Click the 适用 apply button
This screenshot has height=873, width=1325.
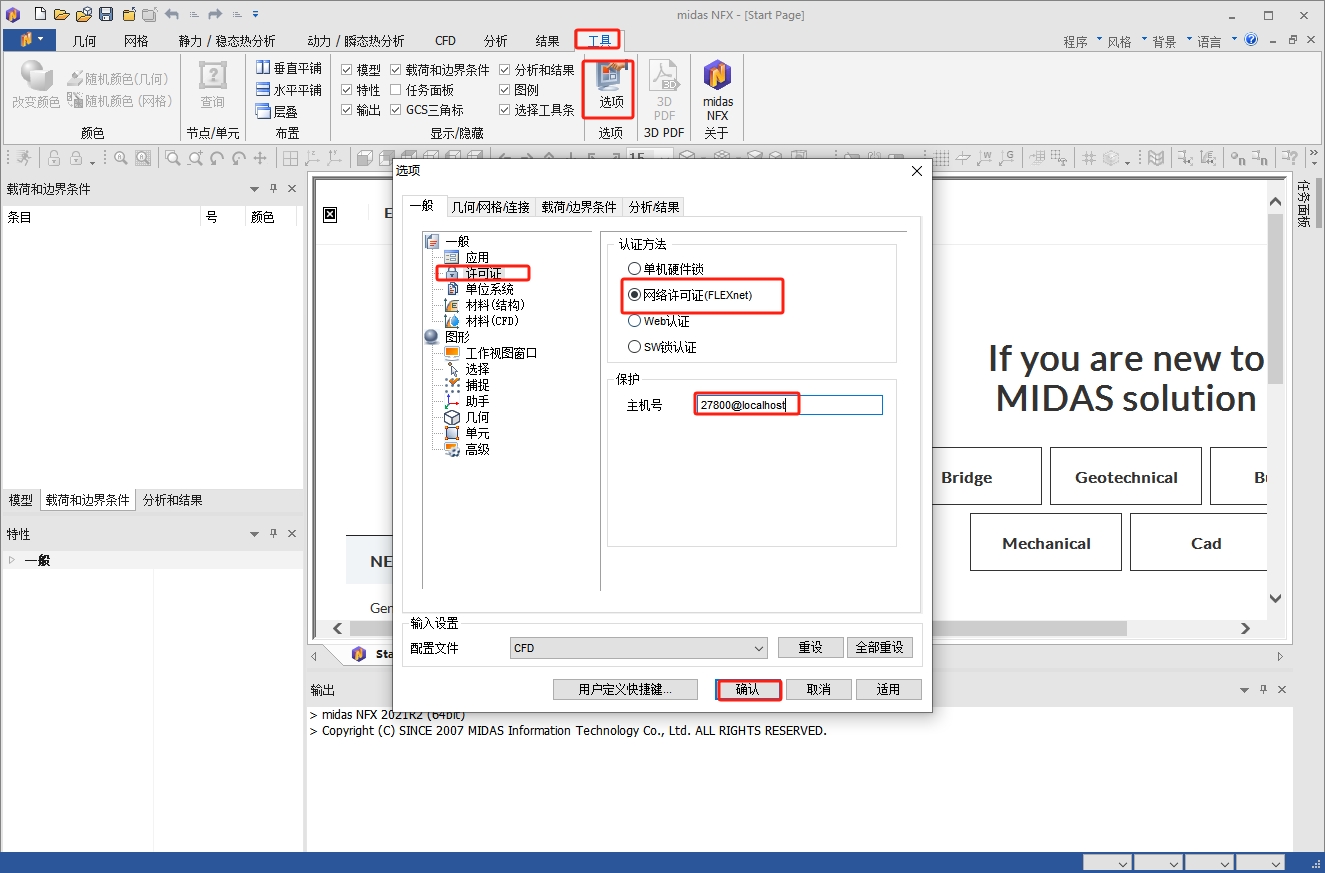(x=888, y=689)
